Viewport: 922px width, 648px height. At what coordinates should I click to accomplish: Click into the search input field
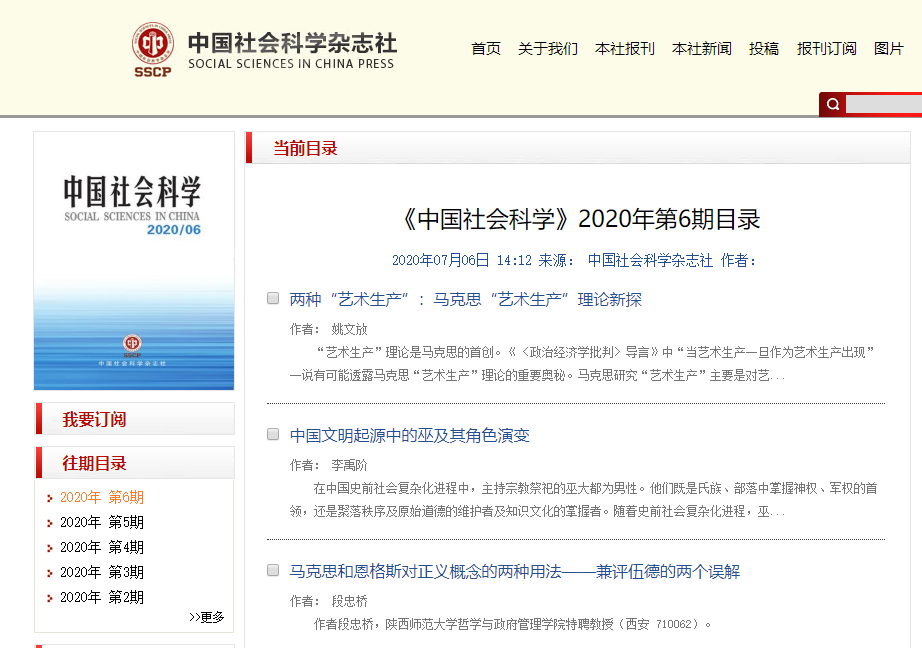pyautogui.click(x=884, y=105)
